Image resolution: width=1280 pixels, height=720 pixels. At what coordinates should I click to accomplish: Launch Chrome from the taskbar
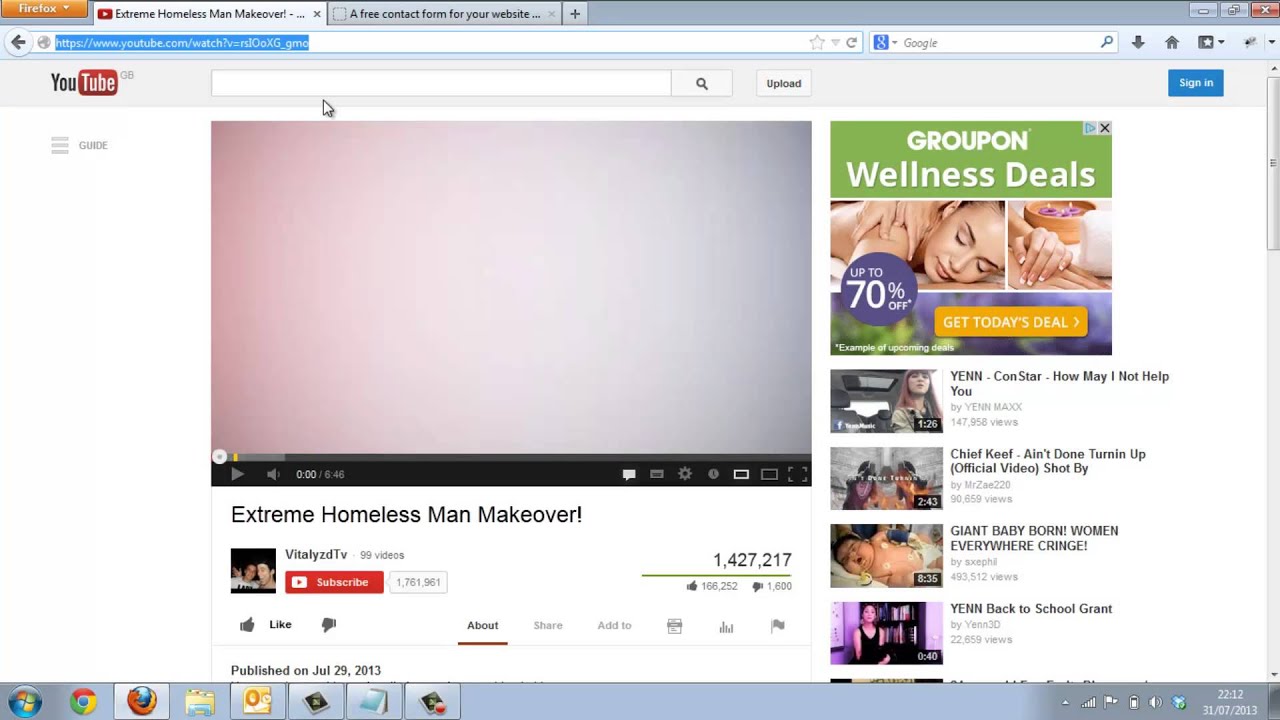pyautogui.click(x=83, y=702)
